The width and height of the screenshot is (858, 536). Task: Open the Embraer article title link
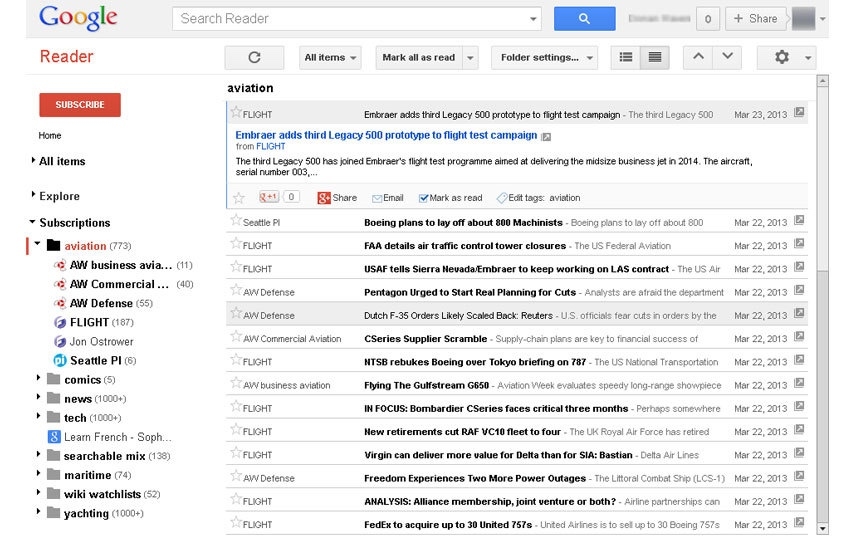pos(386,135)
